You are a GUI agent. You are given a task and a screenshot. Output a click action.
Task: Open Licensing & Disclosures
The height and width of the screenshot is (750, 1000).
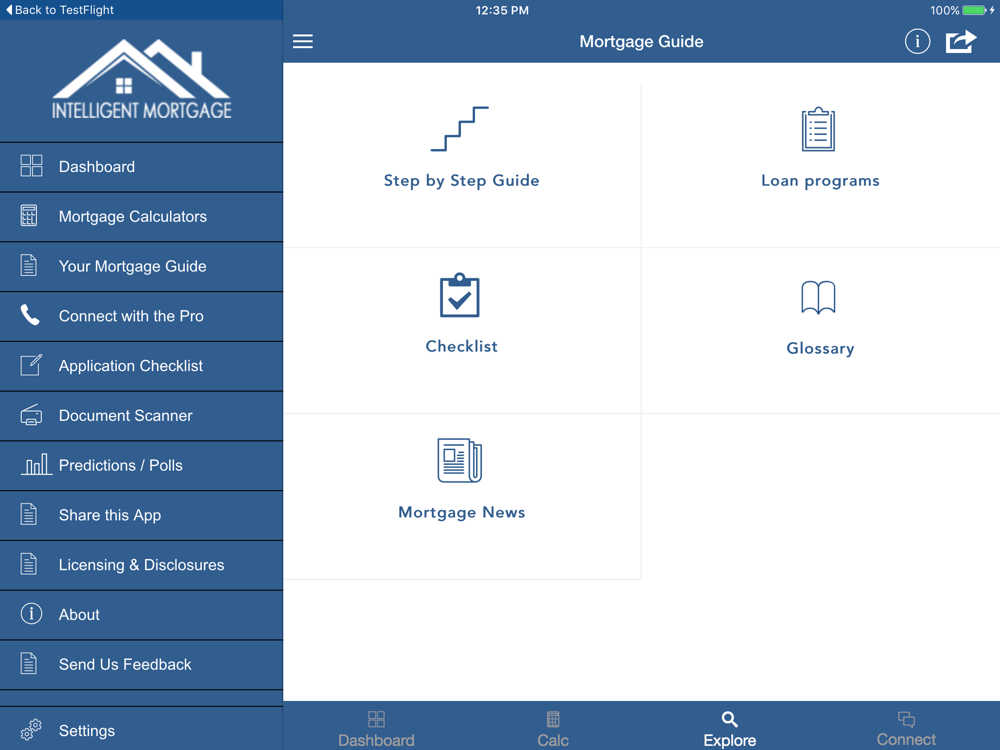click(x=142, y=565)
